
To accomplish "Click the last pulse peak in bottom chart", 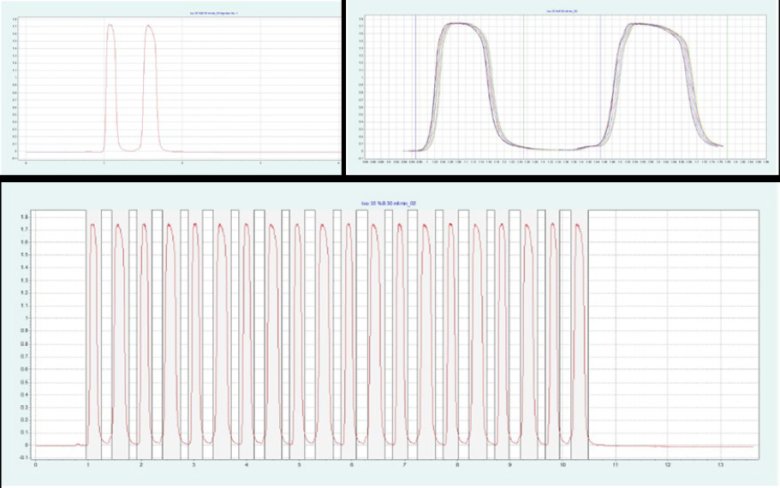I will [x=578, y=225].
